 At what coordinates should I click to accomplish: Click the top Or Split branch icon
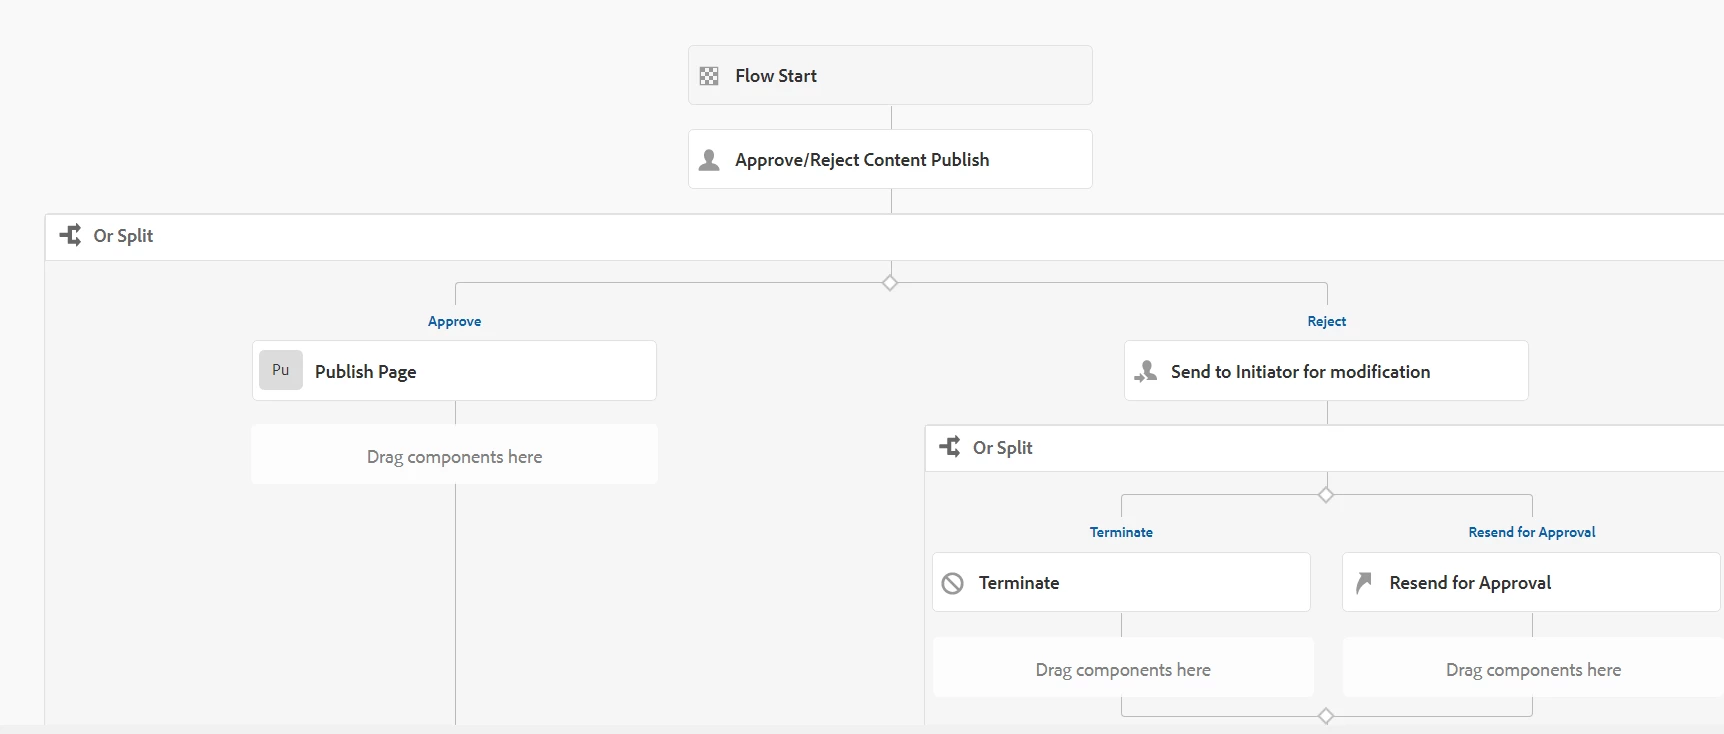click(x=70, y=236)
